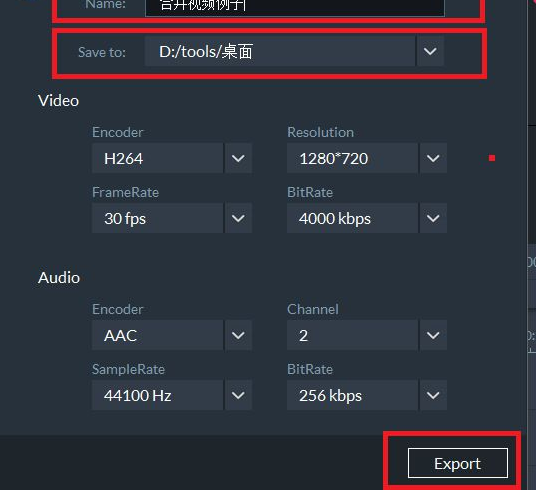Screen dimensions: 536x490
Task: Click the 256 kbps audio bitrate box
Action: (x=352, y=395)
